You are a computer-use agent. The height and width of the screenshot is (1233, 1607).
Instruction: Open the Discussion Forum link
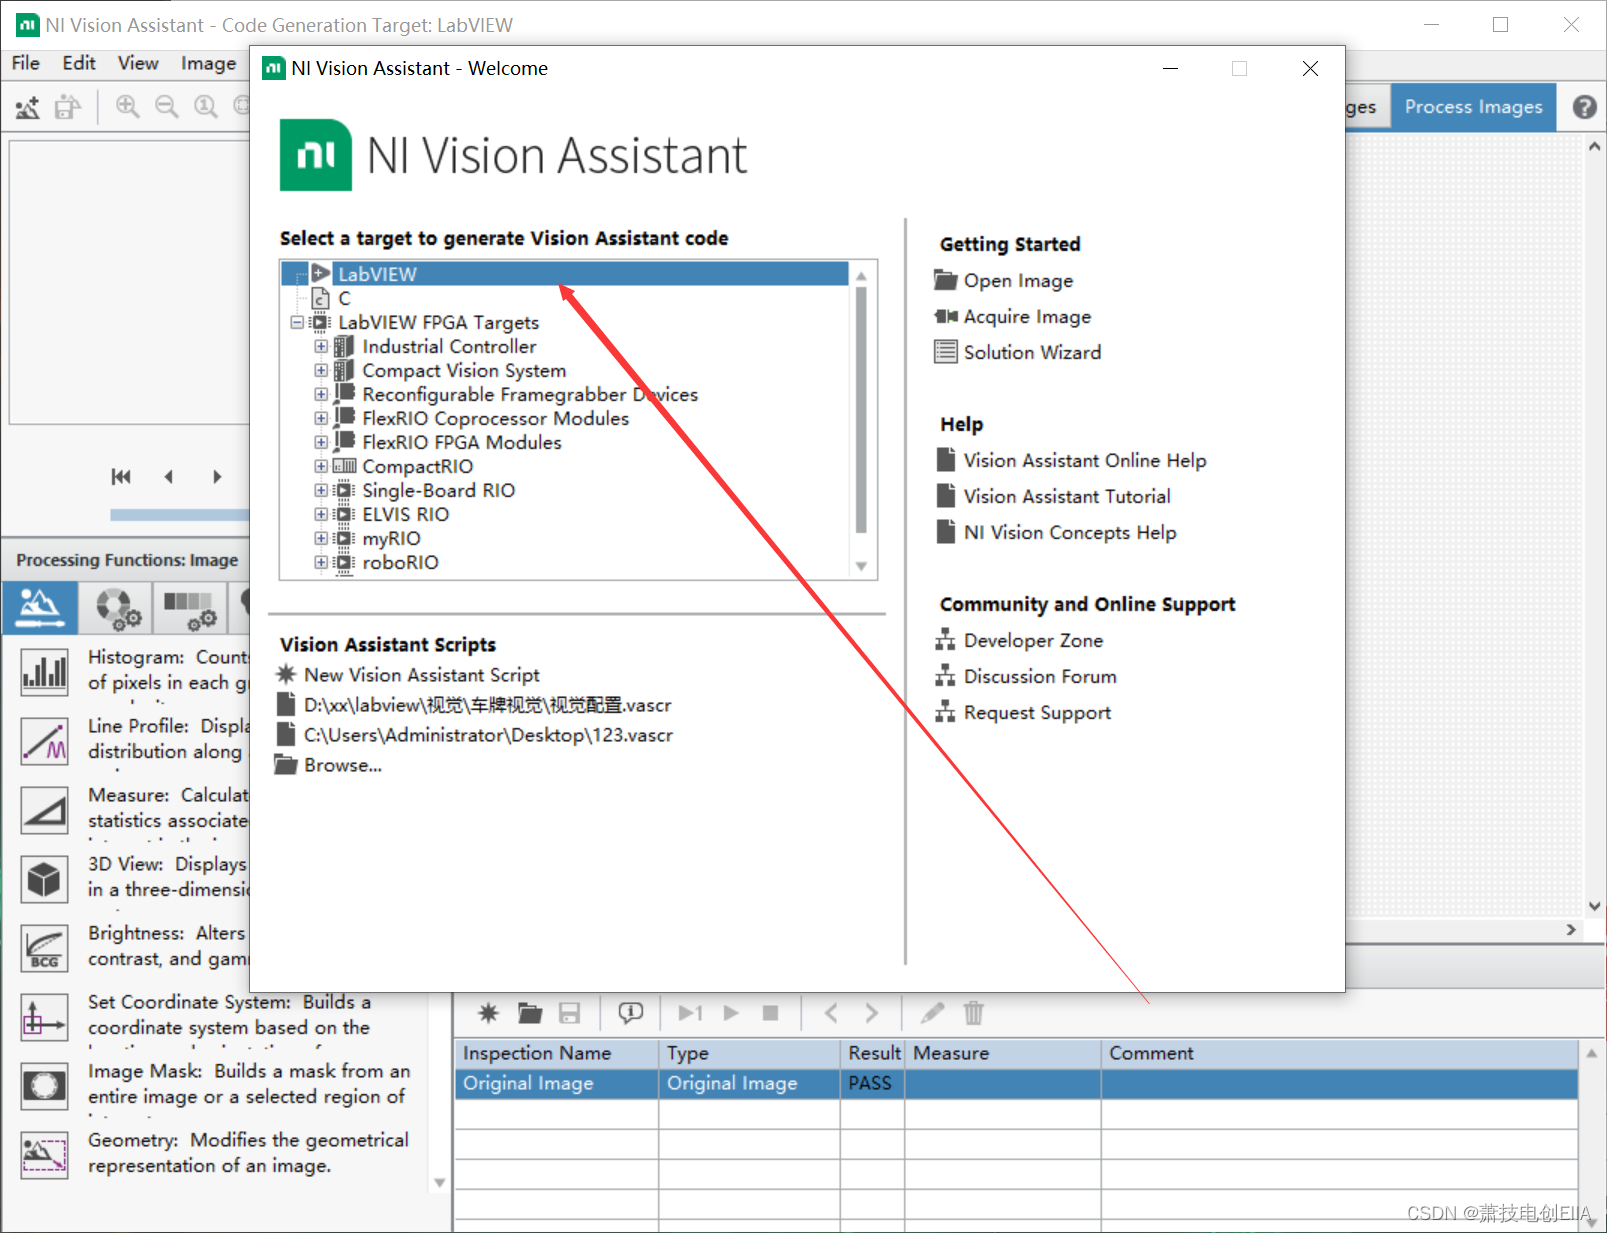point(1040,676)
